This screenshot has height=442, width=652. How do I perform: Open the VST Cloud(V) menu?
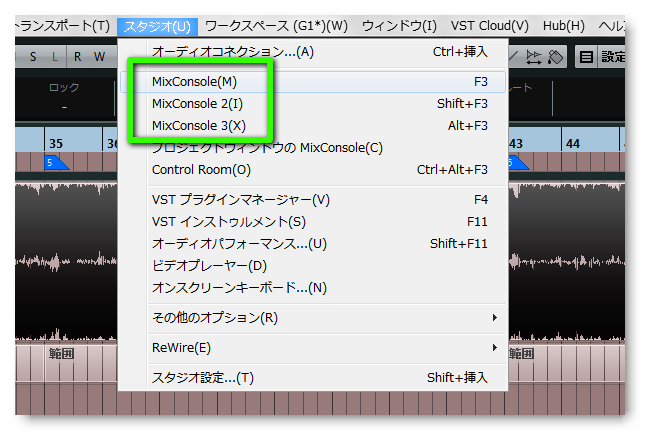point(489,26)
